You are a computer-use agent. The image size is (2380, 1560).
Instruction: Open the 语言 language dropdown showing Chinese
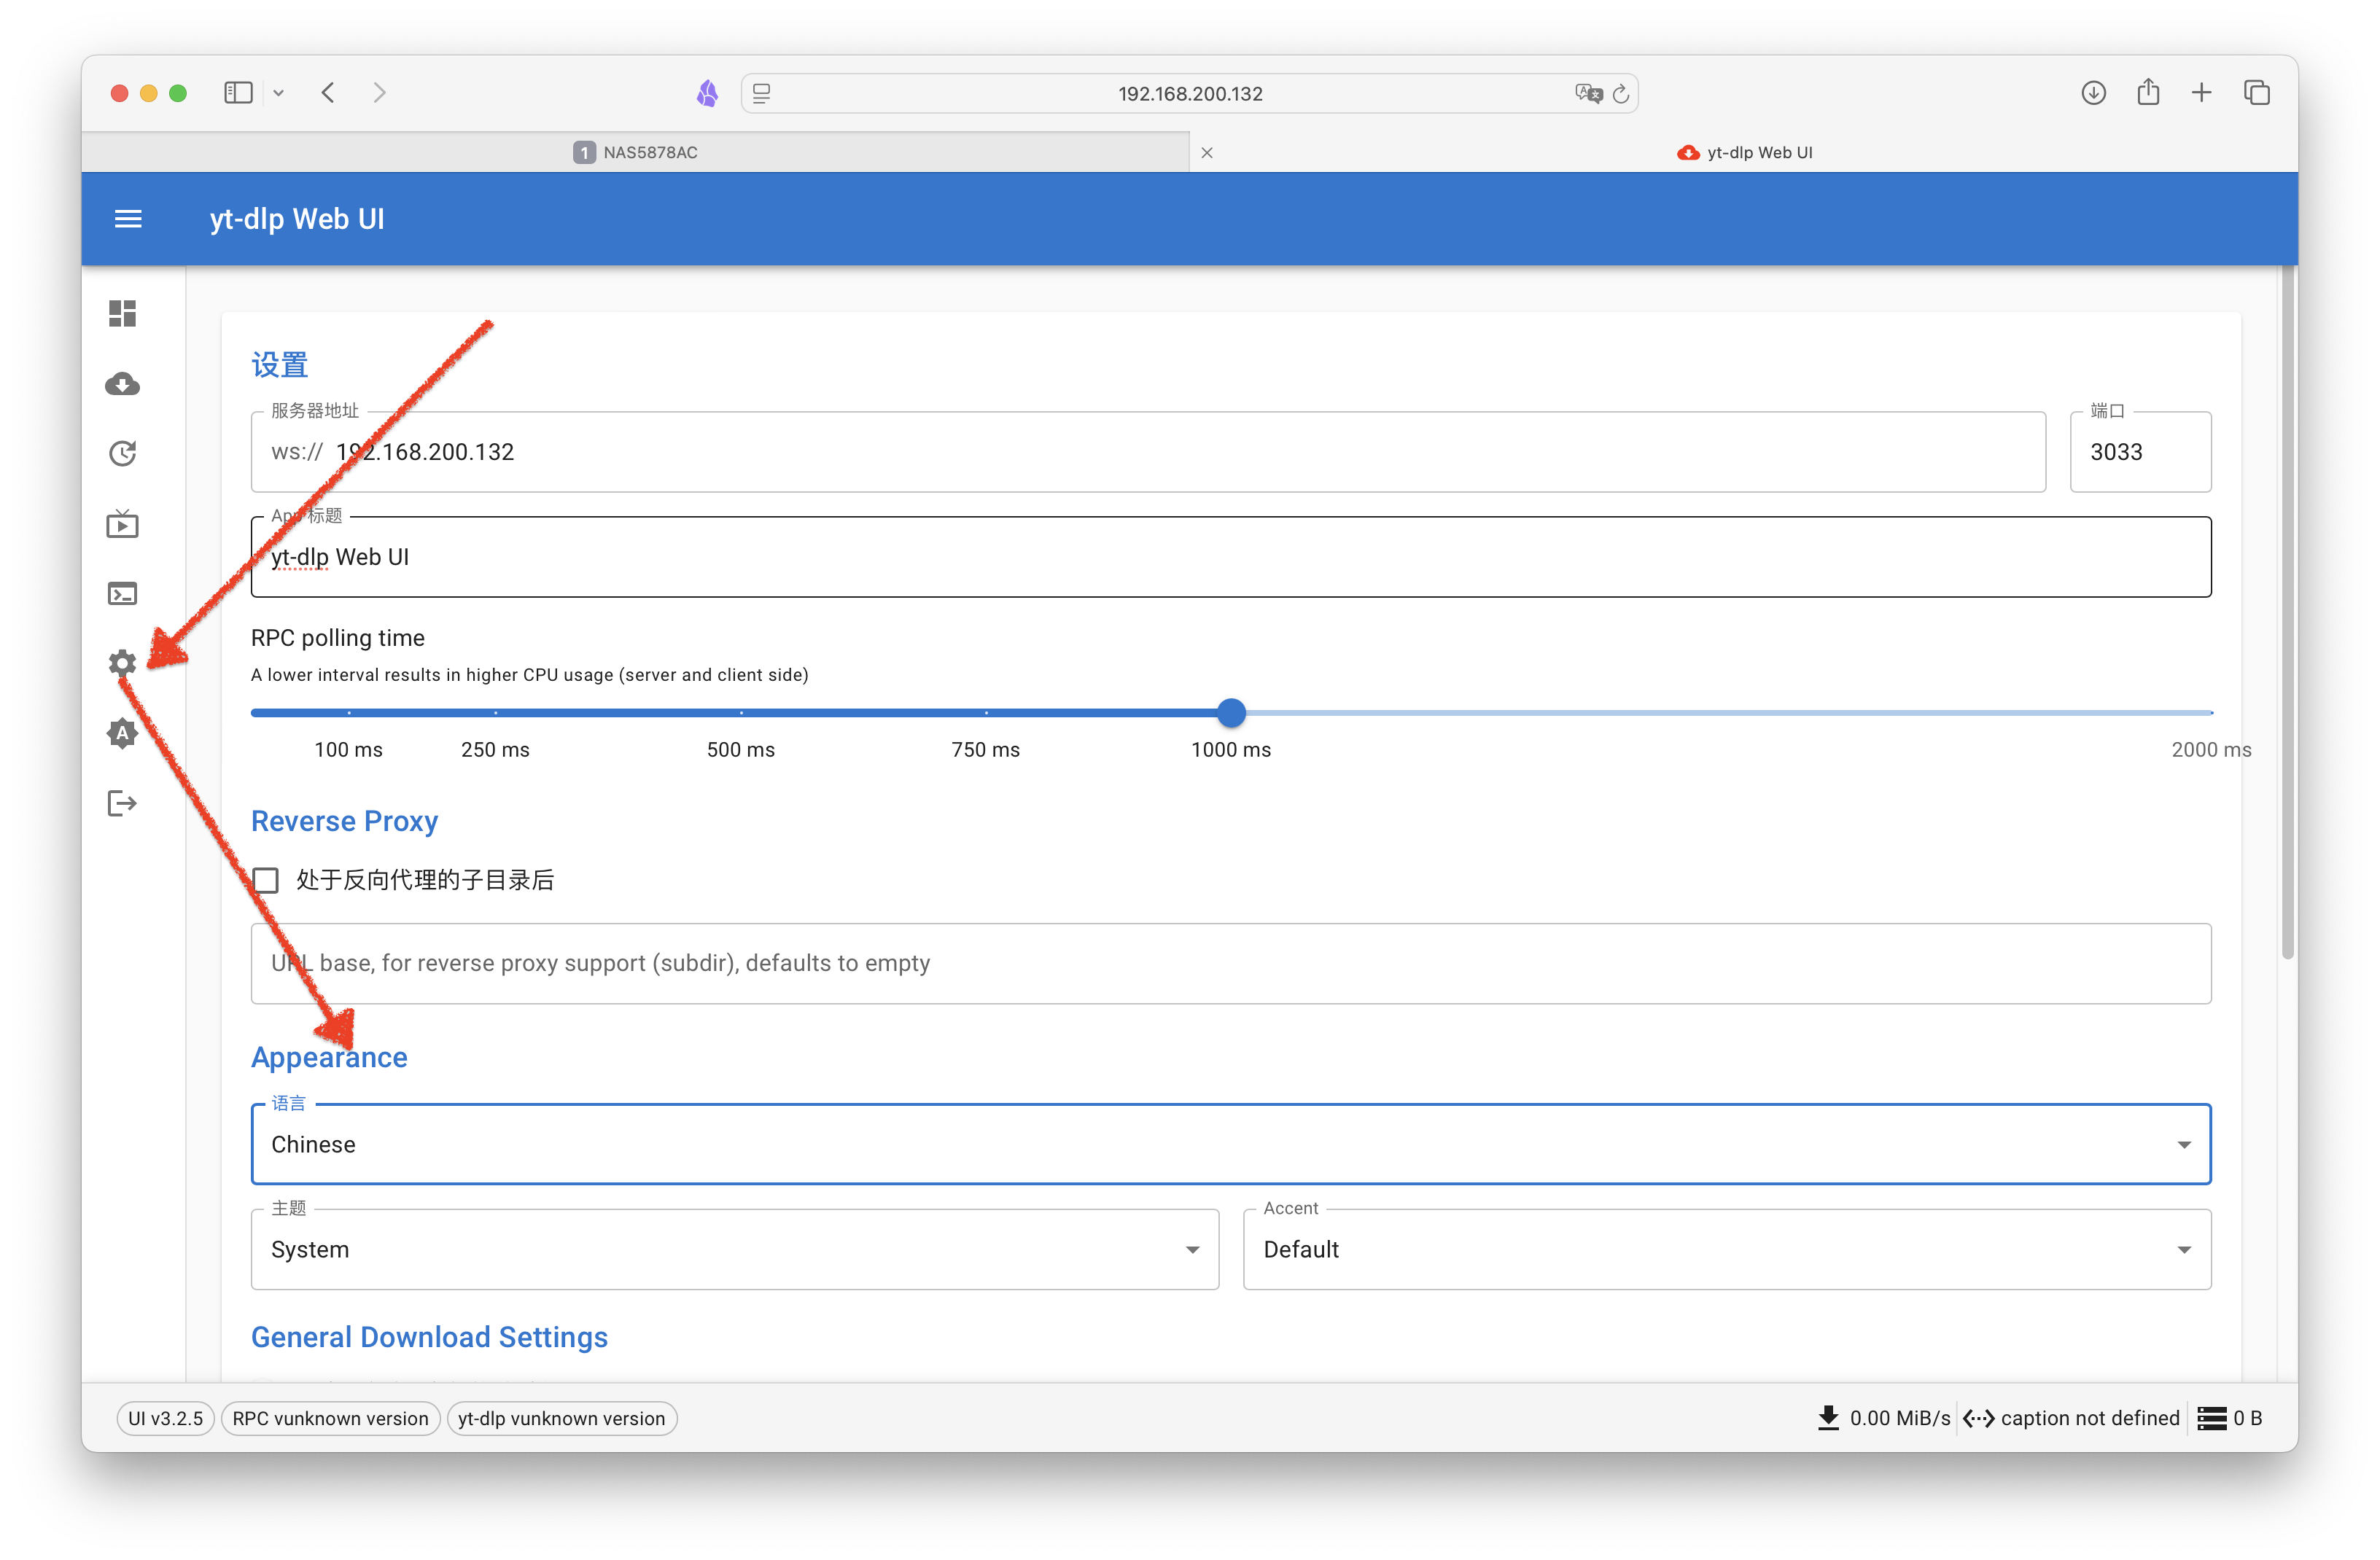coord(1230,1144)
